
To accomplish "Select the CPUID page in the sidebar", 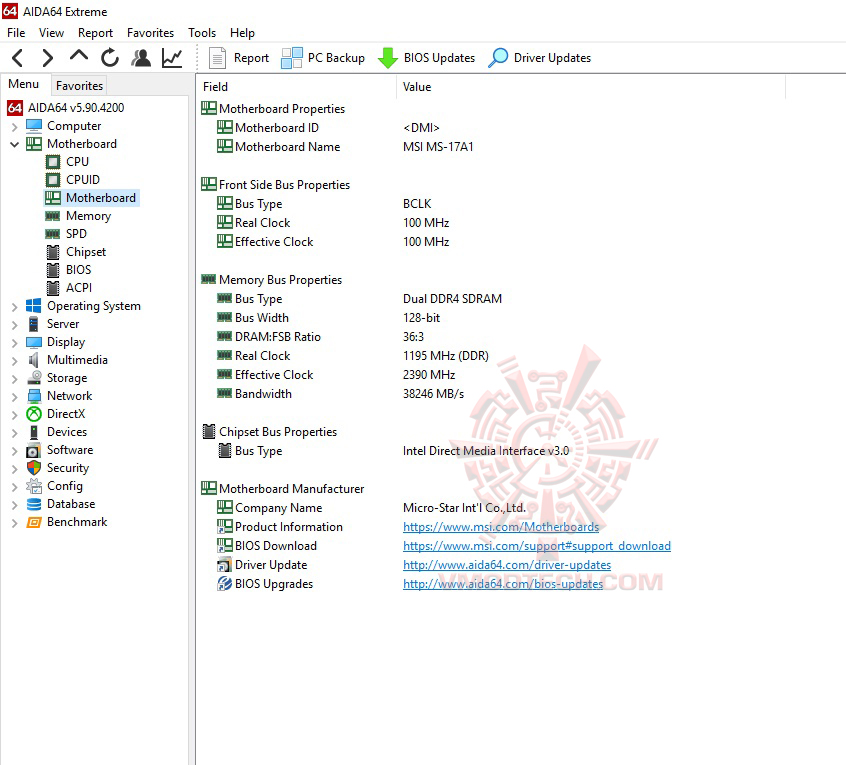I will [83, 179].
